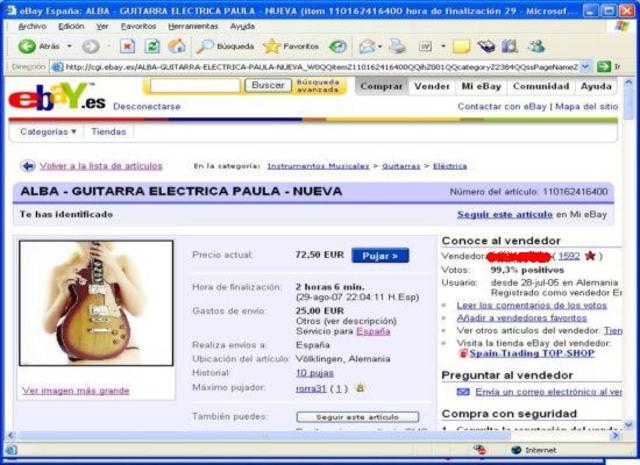Expand the Categorías dropdown
The height and width of the screenshot is (465, 640).
click(x=48, y=132)
